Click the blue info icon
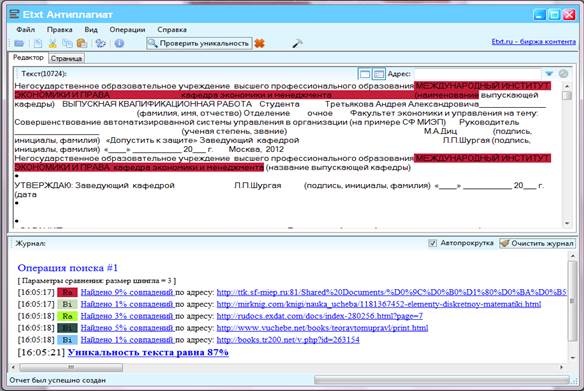The width and height of the screenshot is (584, 391). tap(119, 44)
